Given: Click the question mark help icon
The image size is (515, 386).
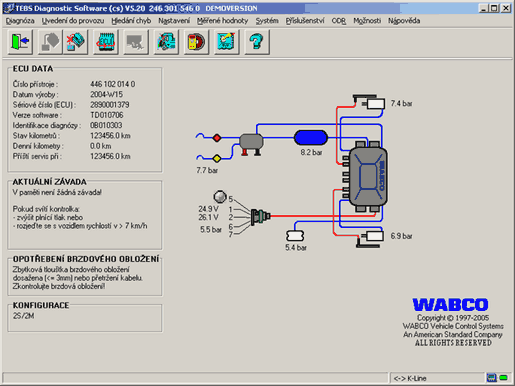Looking at the screenshot, I should [257, 42].
